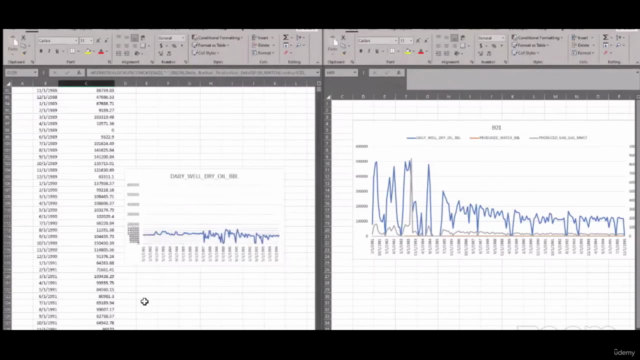This screenshot has width=640, height=360.
Task: Pick yellow Fill Color in right window
Action: click(408, 51)
